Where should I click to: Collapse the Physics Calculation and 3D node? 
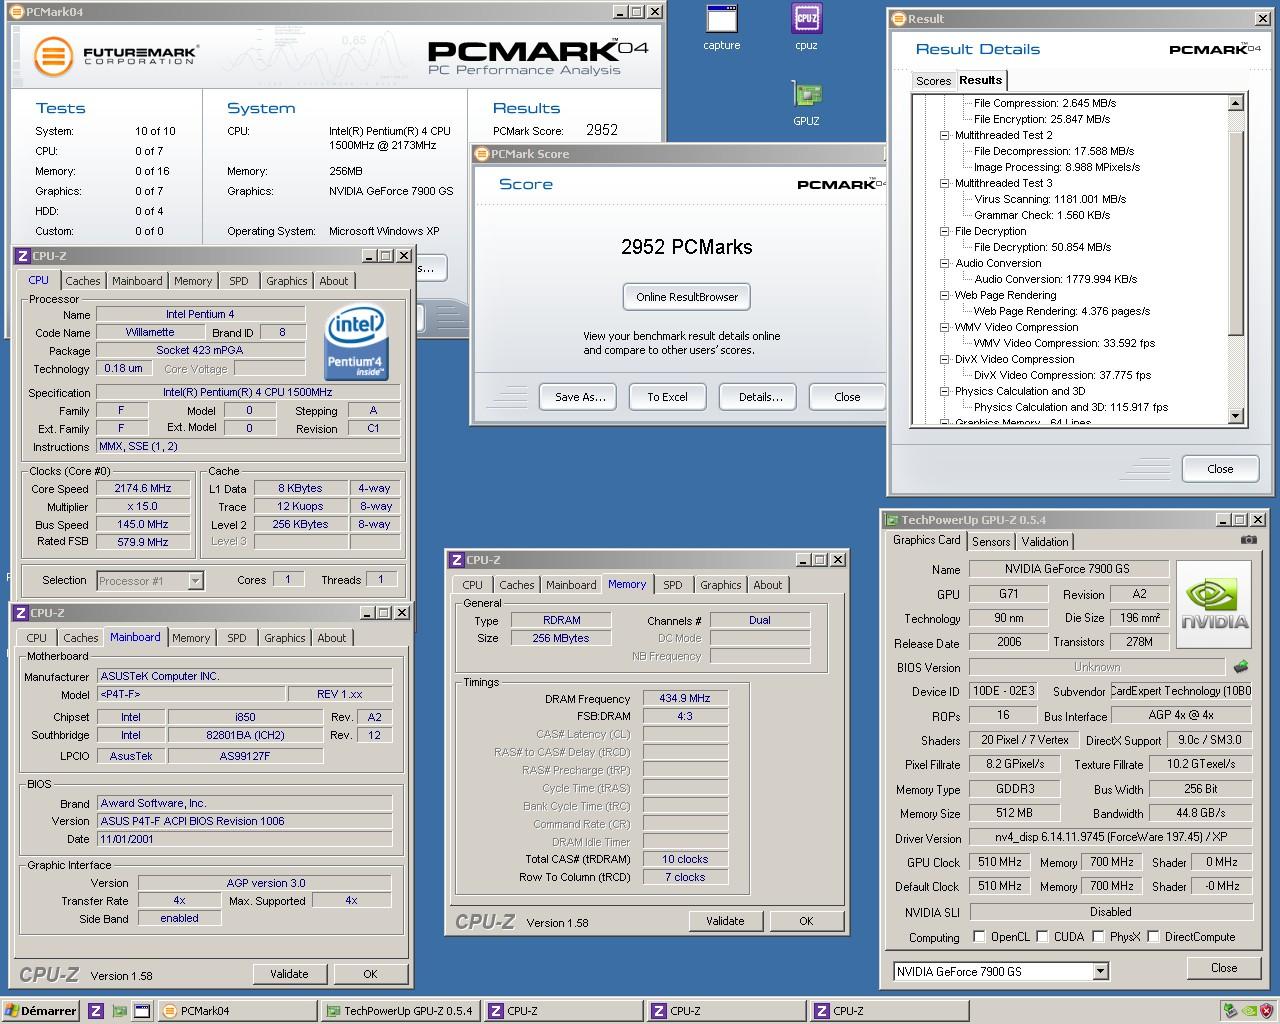[944, 391]
